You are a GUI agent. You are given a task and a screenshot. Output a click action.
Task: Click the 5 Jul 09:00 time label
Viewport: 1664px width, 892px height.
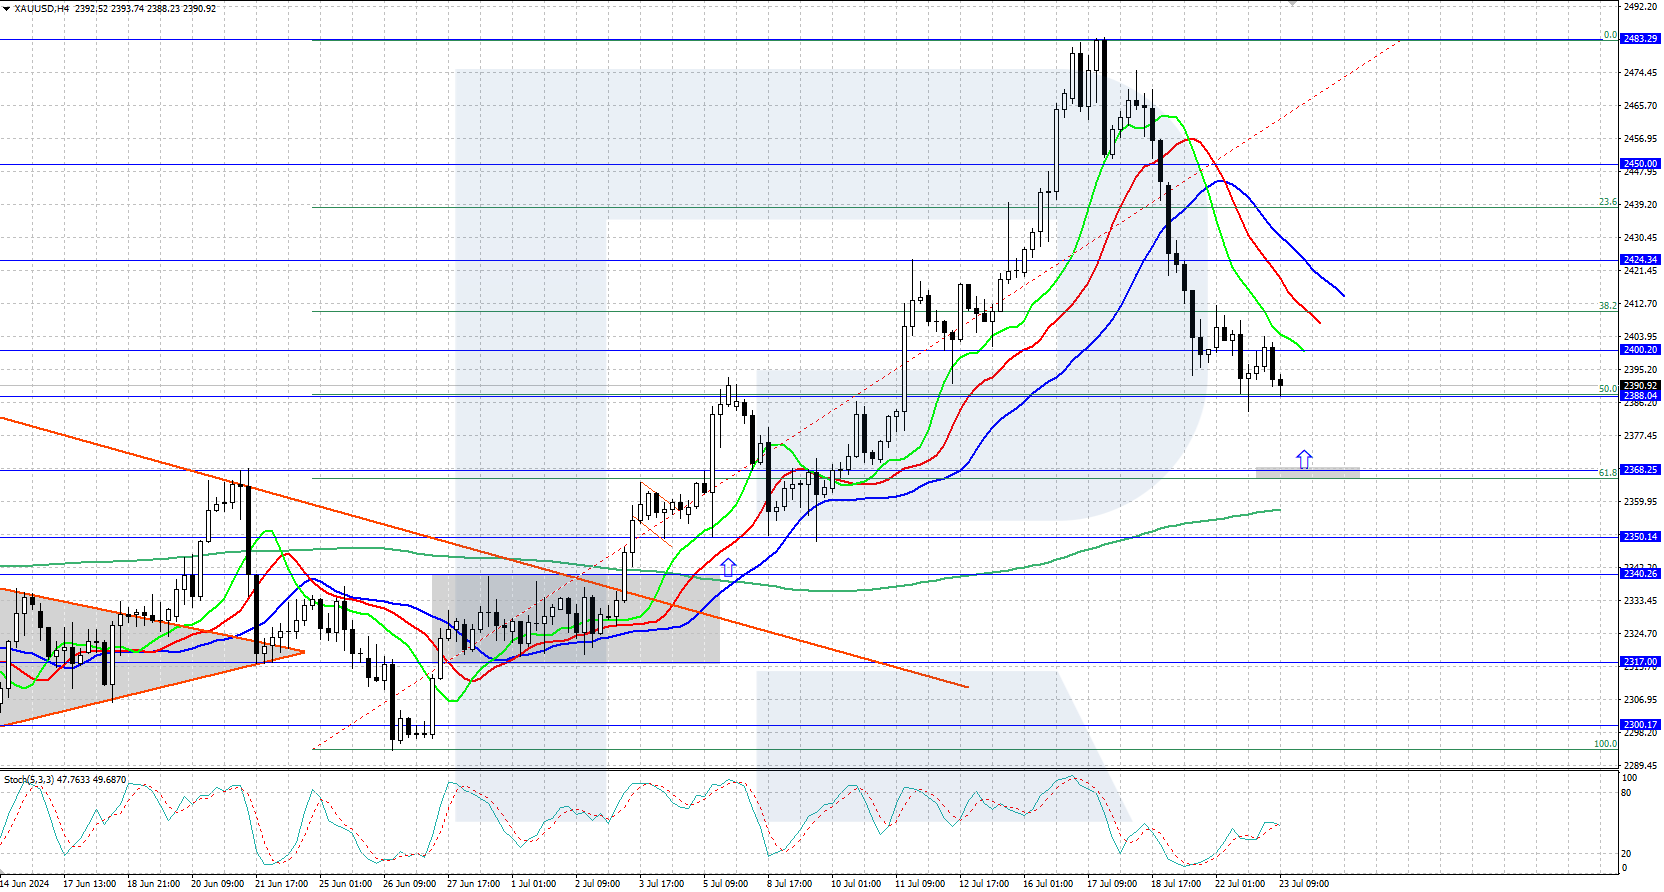(726, 884)
